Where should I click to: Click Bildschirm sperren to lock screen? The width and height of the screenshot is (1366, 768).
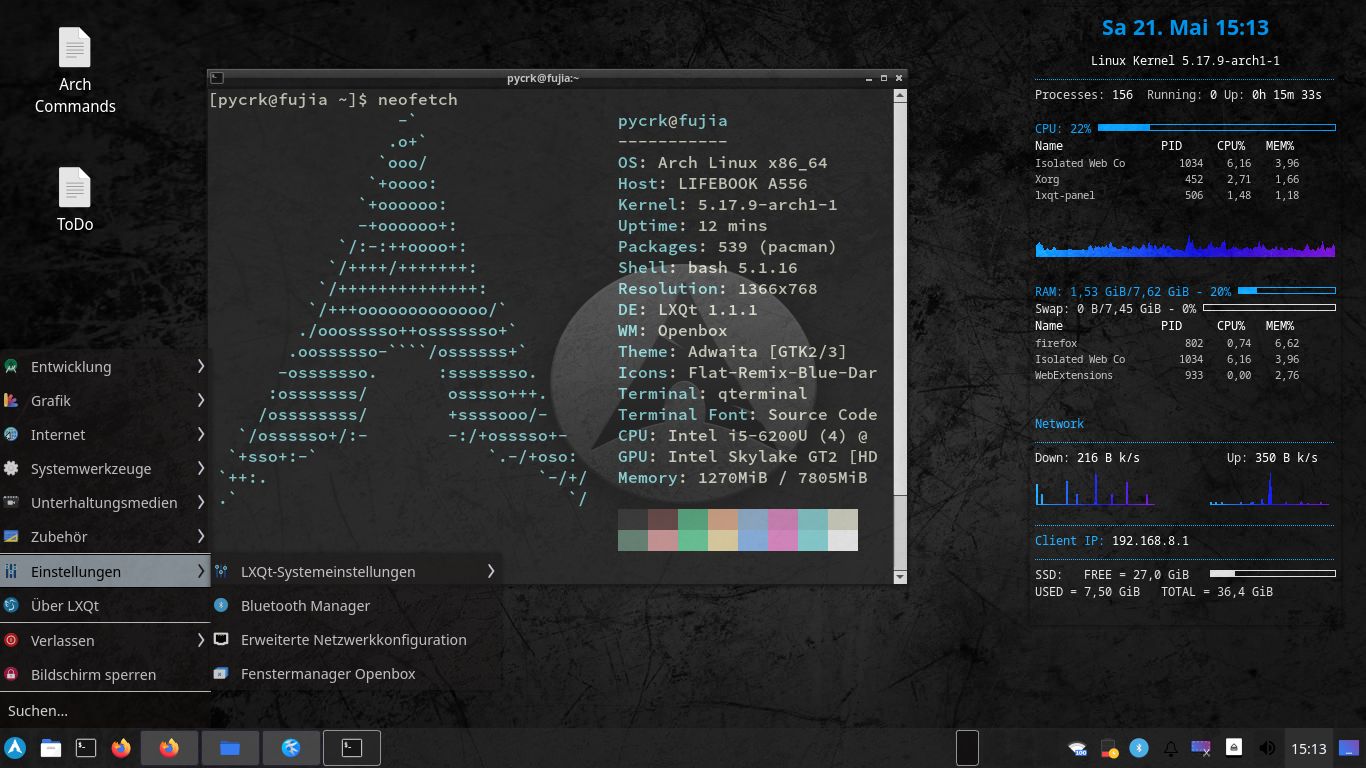93,675
